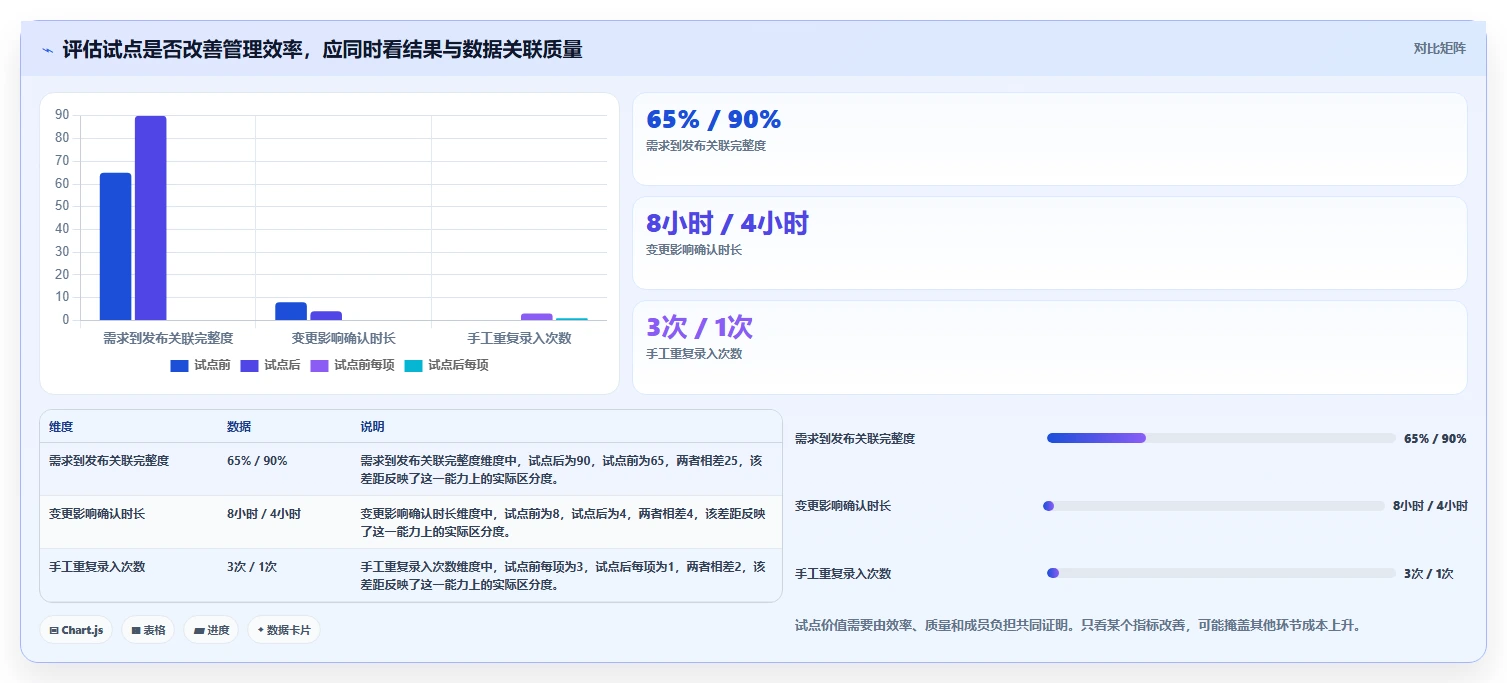Open the 65% / 90% data card

[1049, 139]
